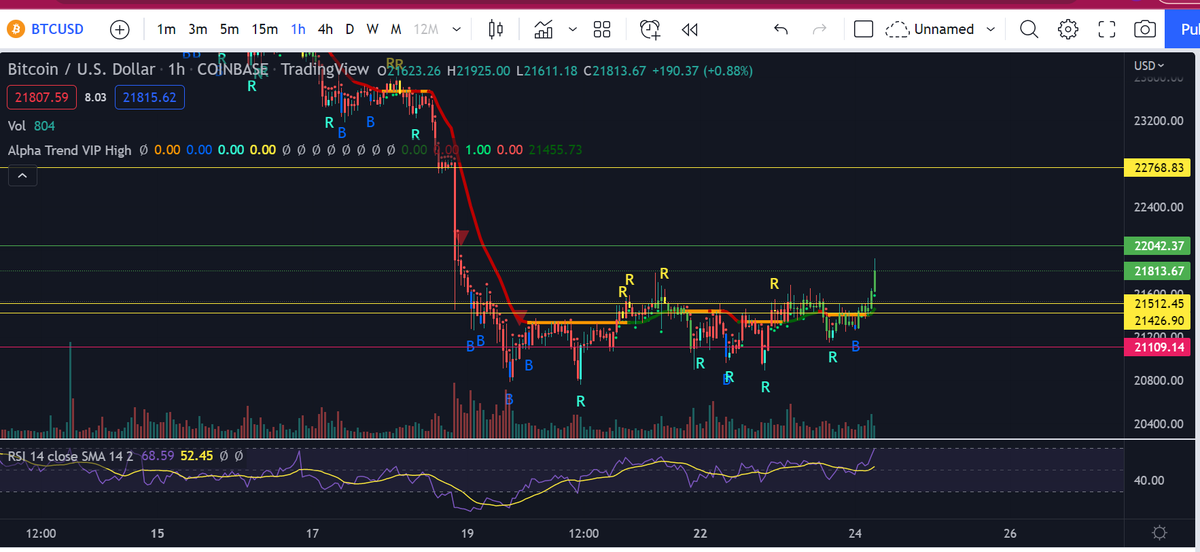The image size is (1200, 552).
Task: Select the 15m timeframe
Action: coord(265,29)
